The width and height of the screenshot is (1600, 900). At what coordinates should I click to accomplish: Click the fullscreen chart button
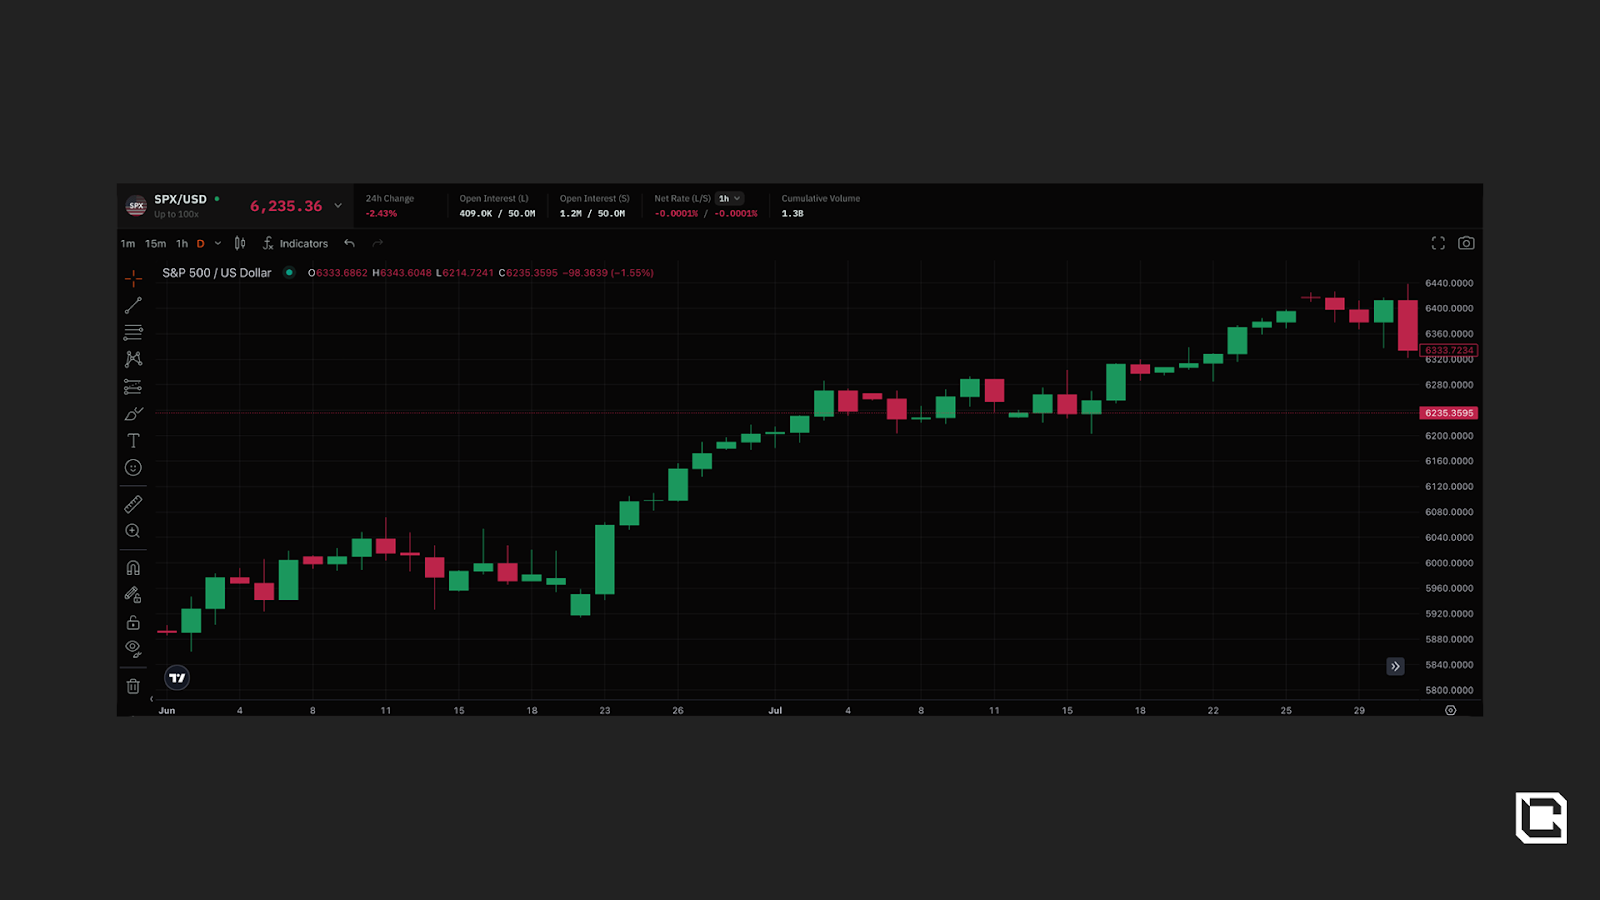(x=1438, y=243)
